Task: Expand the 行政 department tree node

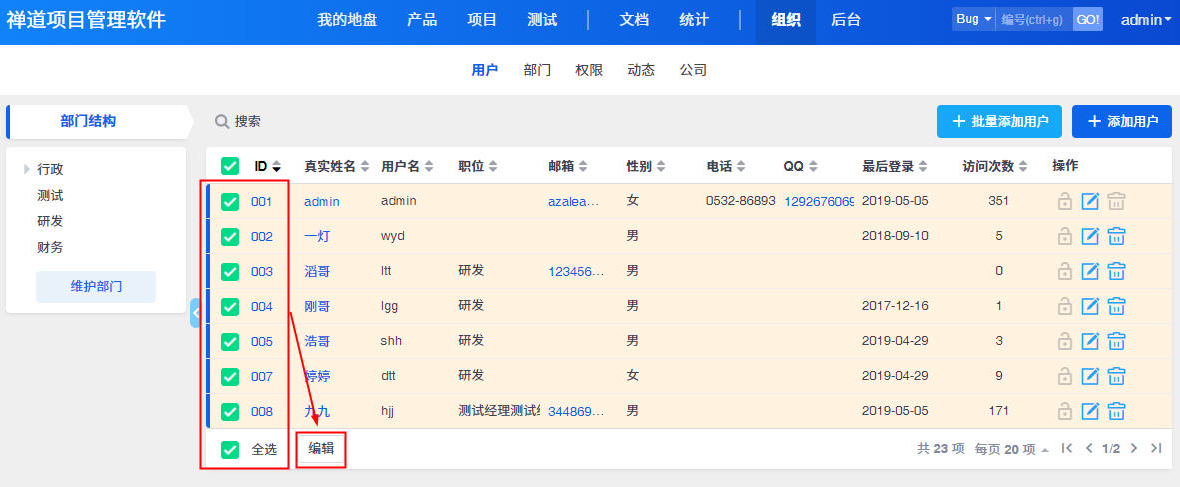Action: [27, 169]
